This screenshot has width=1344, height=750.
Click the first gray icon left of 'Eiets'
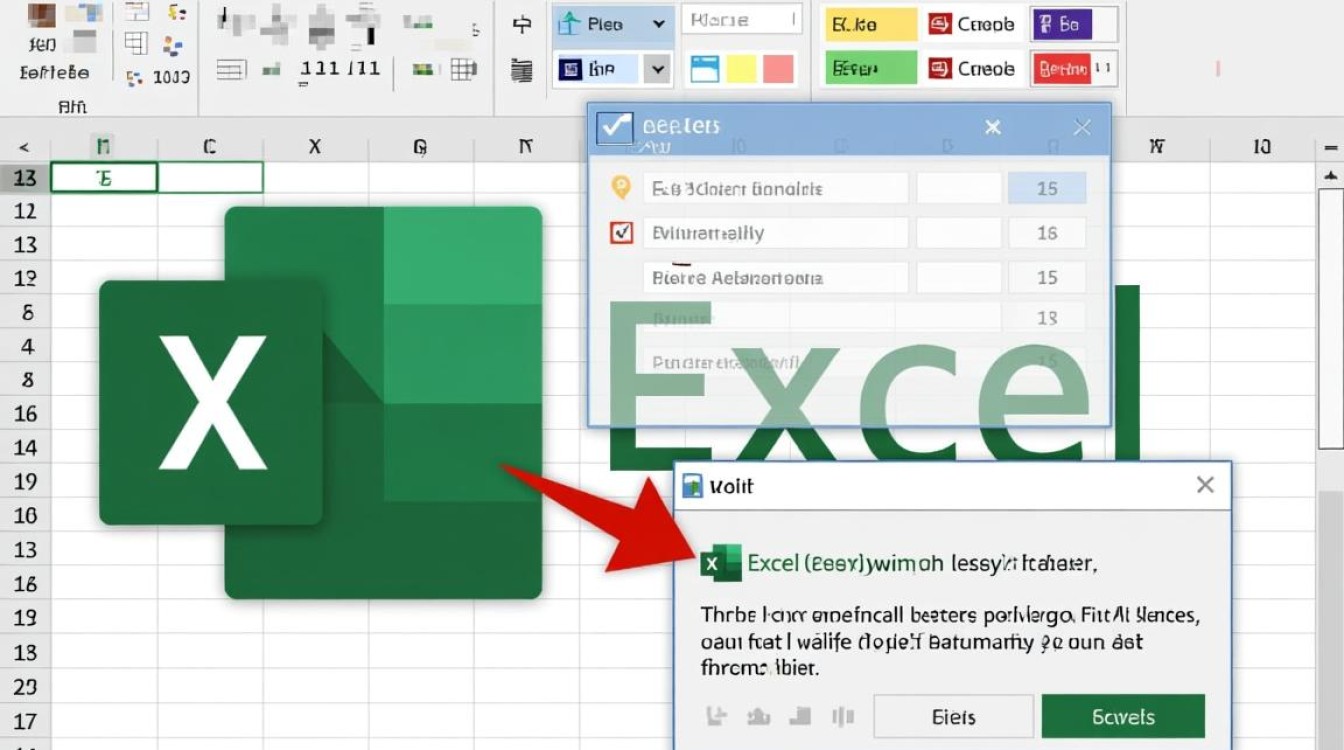[716, 716]
